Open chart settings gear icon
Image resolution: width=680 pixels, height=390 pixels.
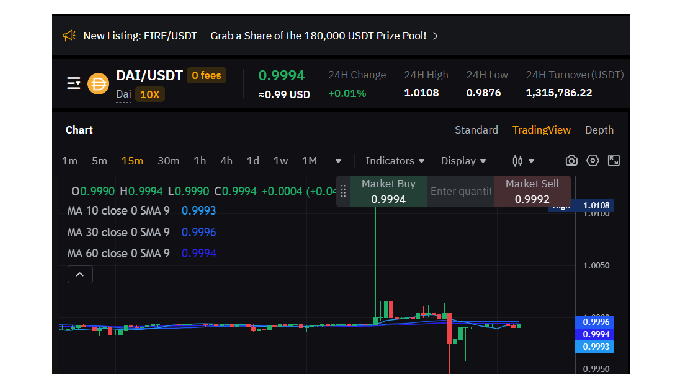tap(592, 161)
